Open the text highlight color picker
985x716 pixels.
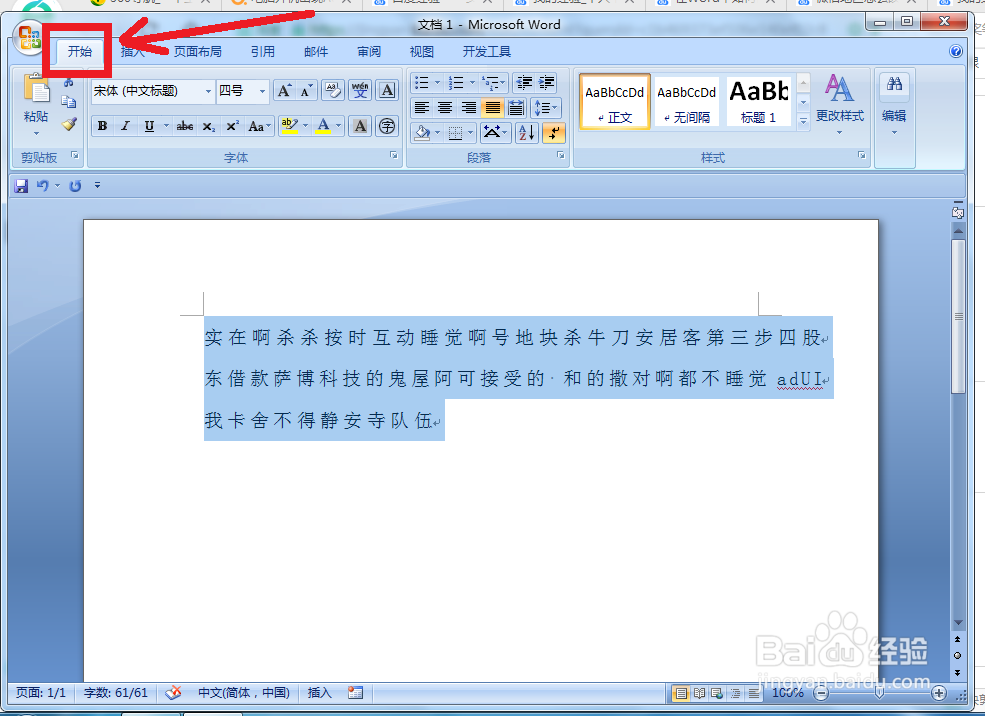pos(305,126)
